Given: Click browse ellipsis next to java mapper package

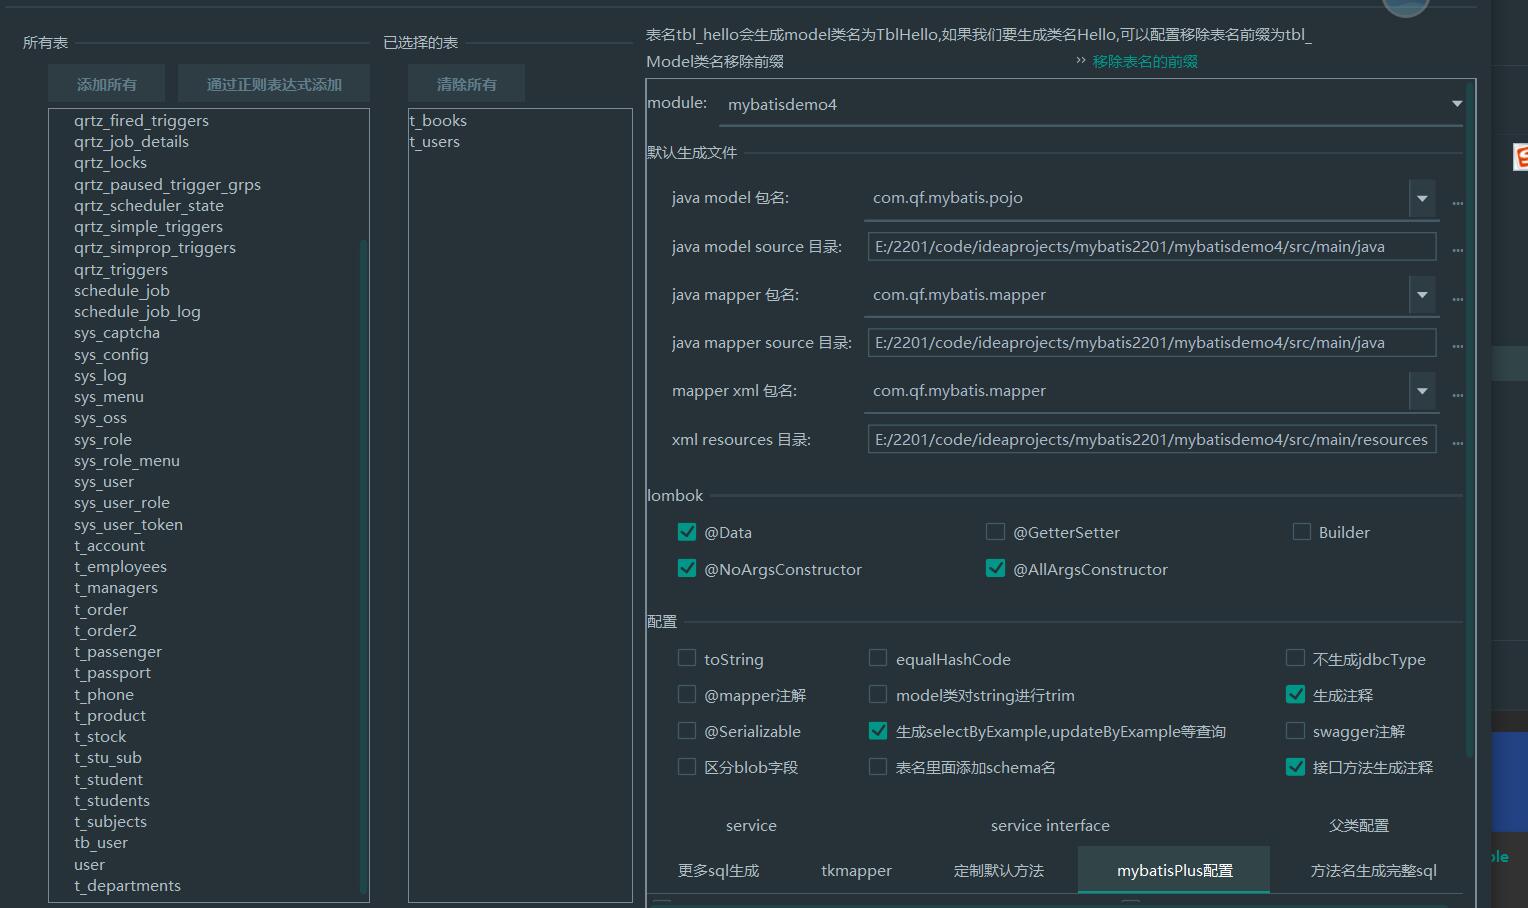Looking at the screenshot, I should pyautogui.click(x=1457, y=299).
